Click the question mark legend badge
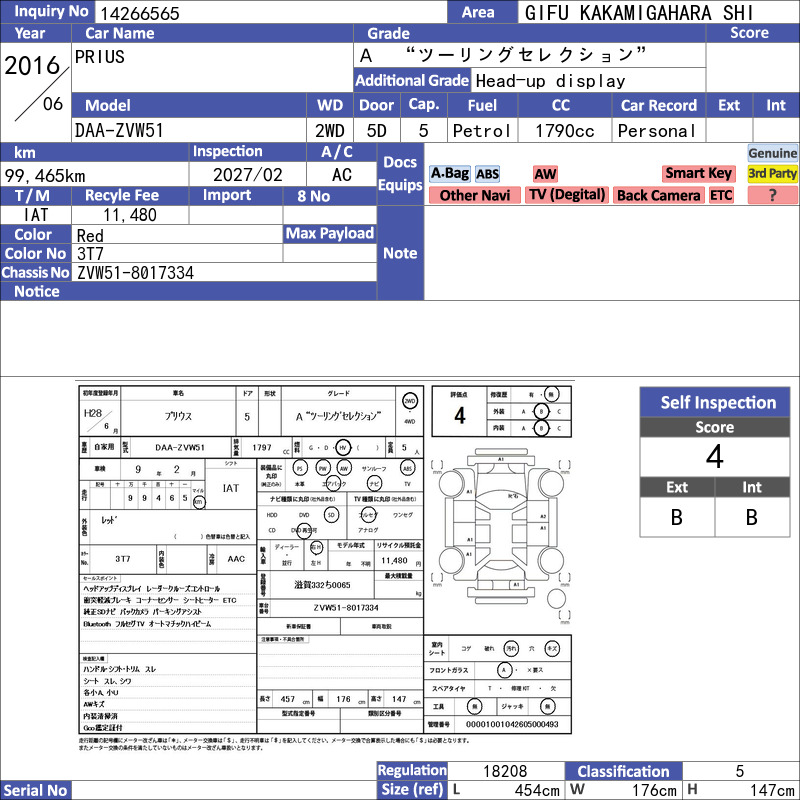The height and width of the screenshot is (800, 800). click(772, 195)
